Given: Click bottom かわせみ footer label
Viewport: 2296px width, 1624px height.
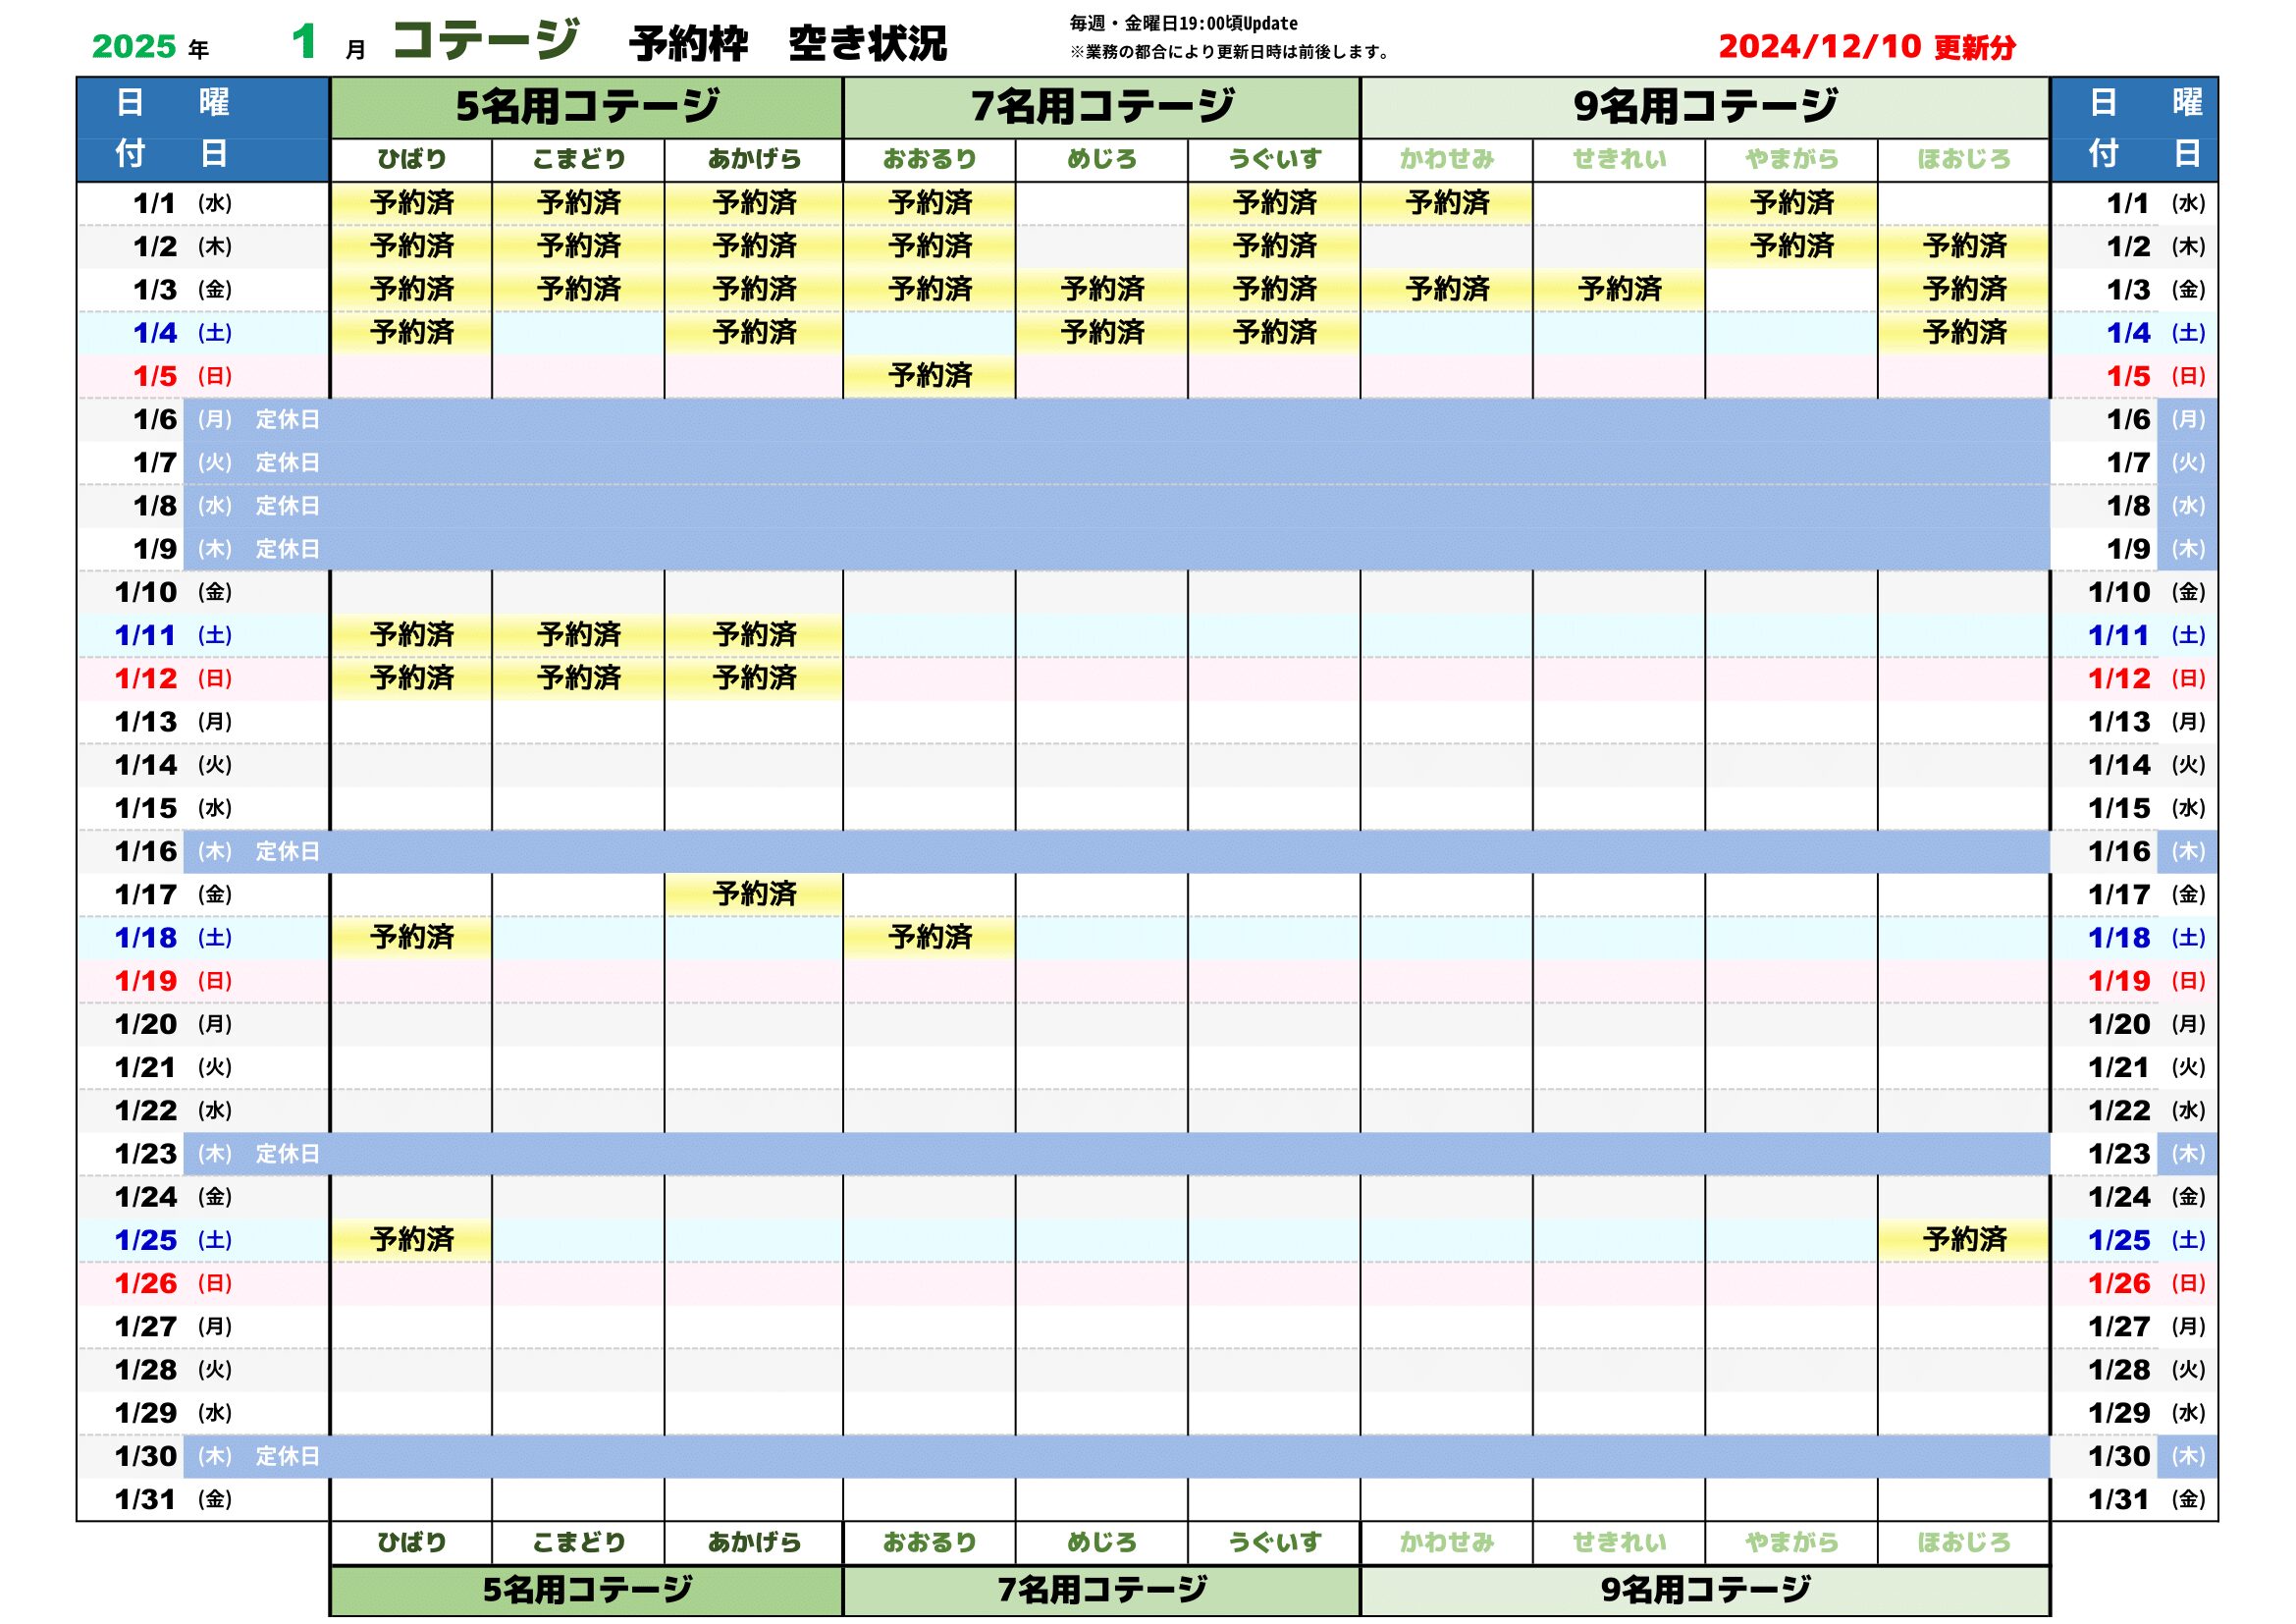Looking at the screenshot, I should pyautogui.click(x=1447, y=1543).
